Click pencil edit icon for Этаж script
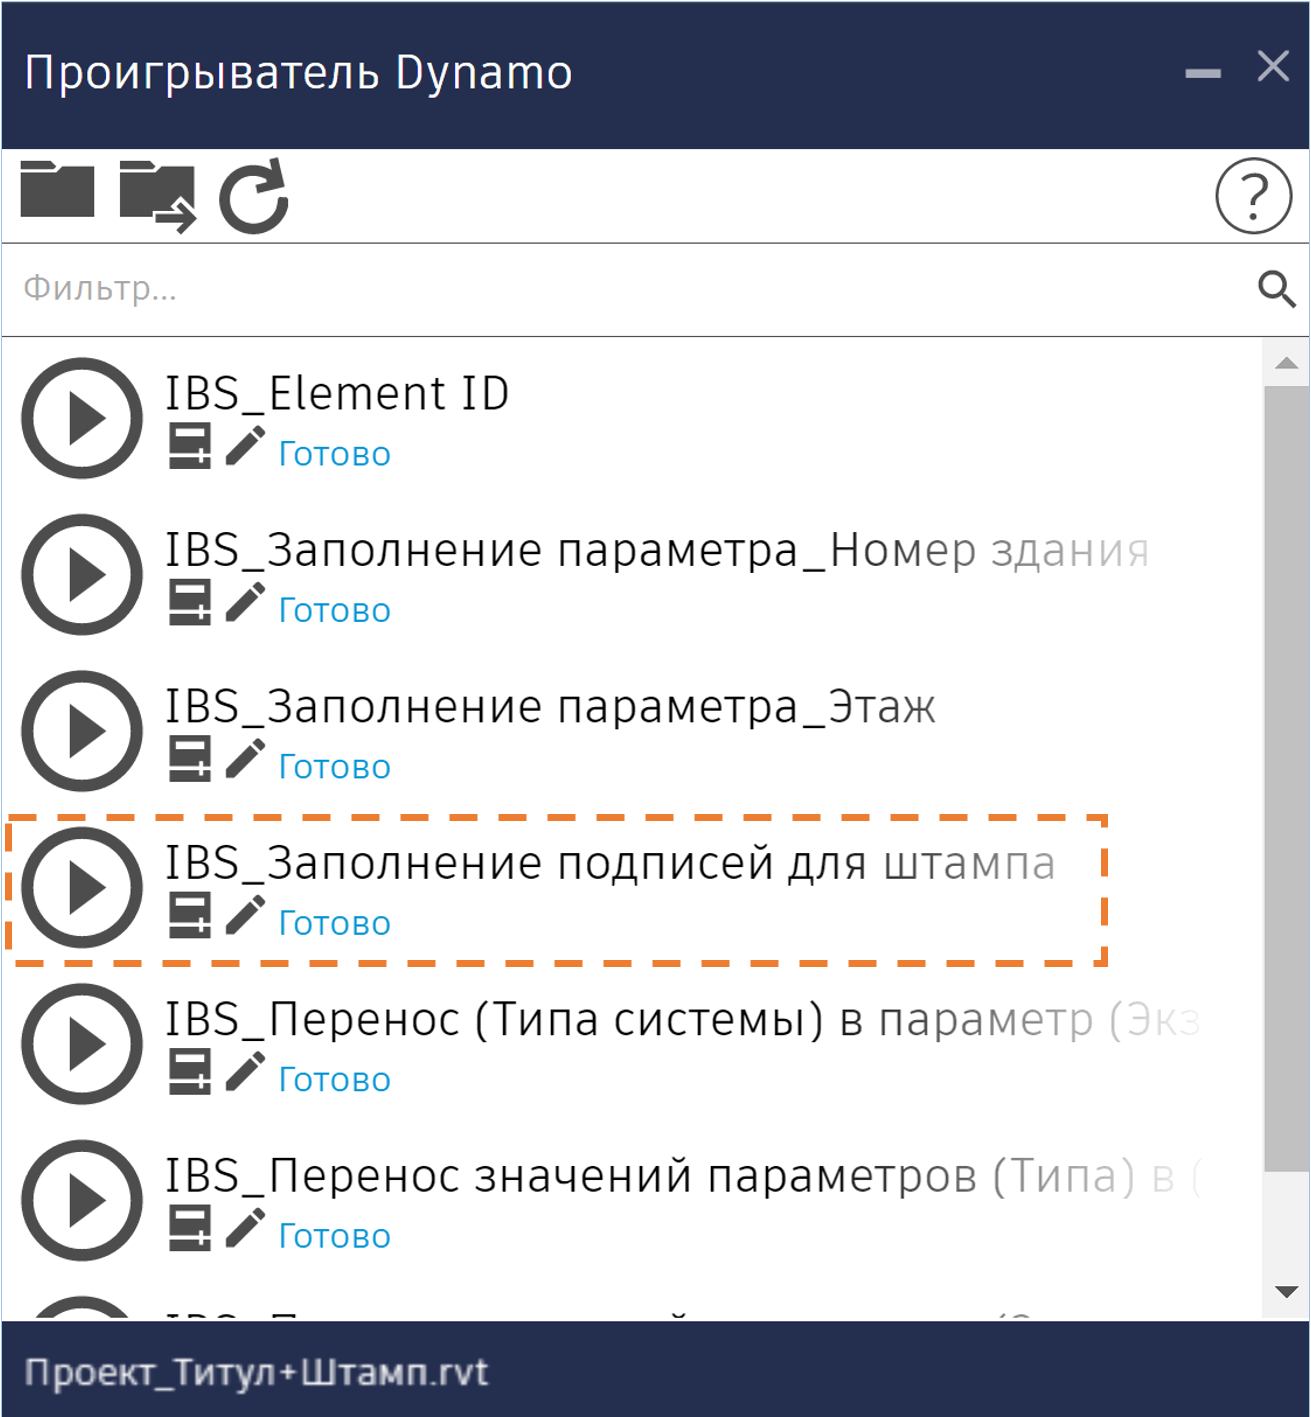1311x1417 pixels. pyautogui.click(x=245, y=759)
